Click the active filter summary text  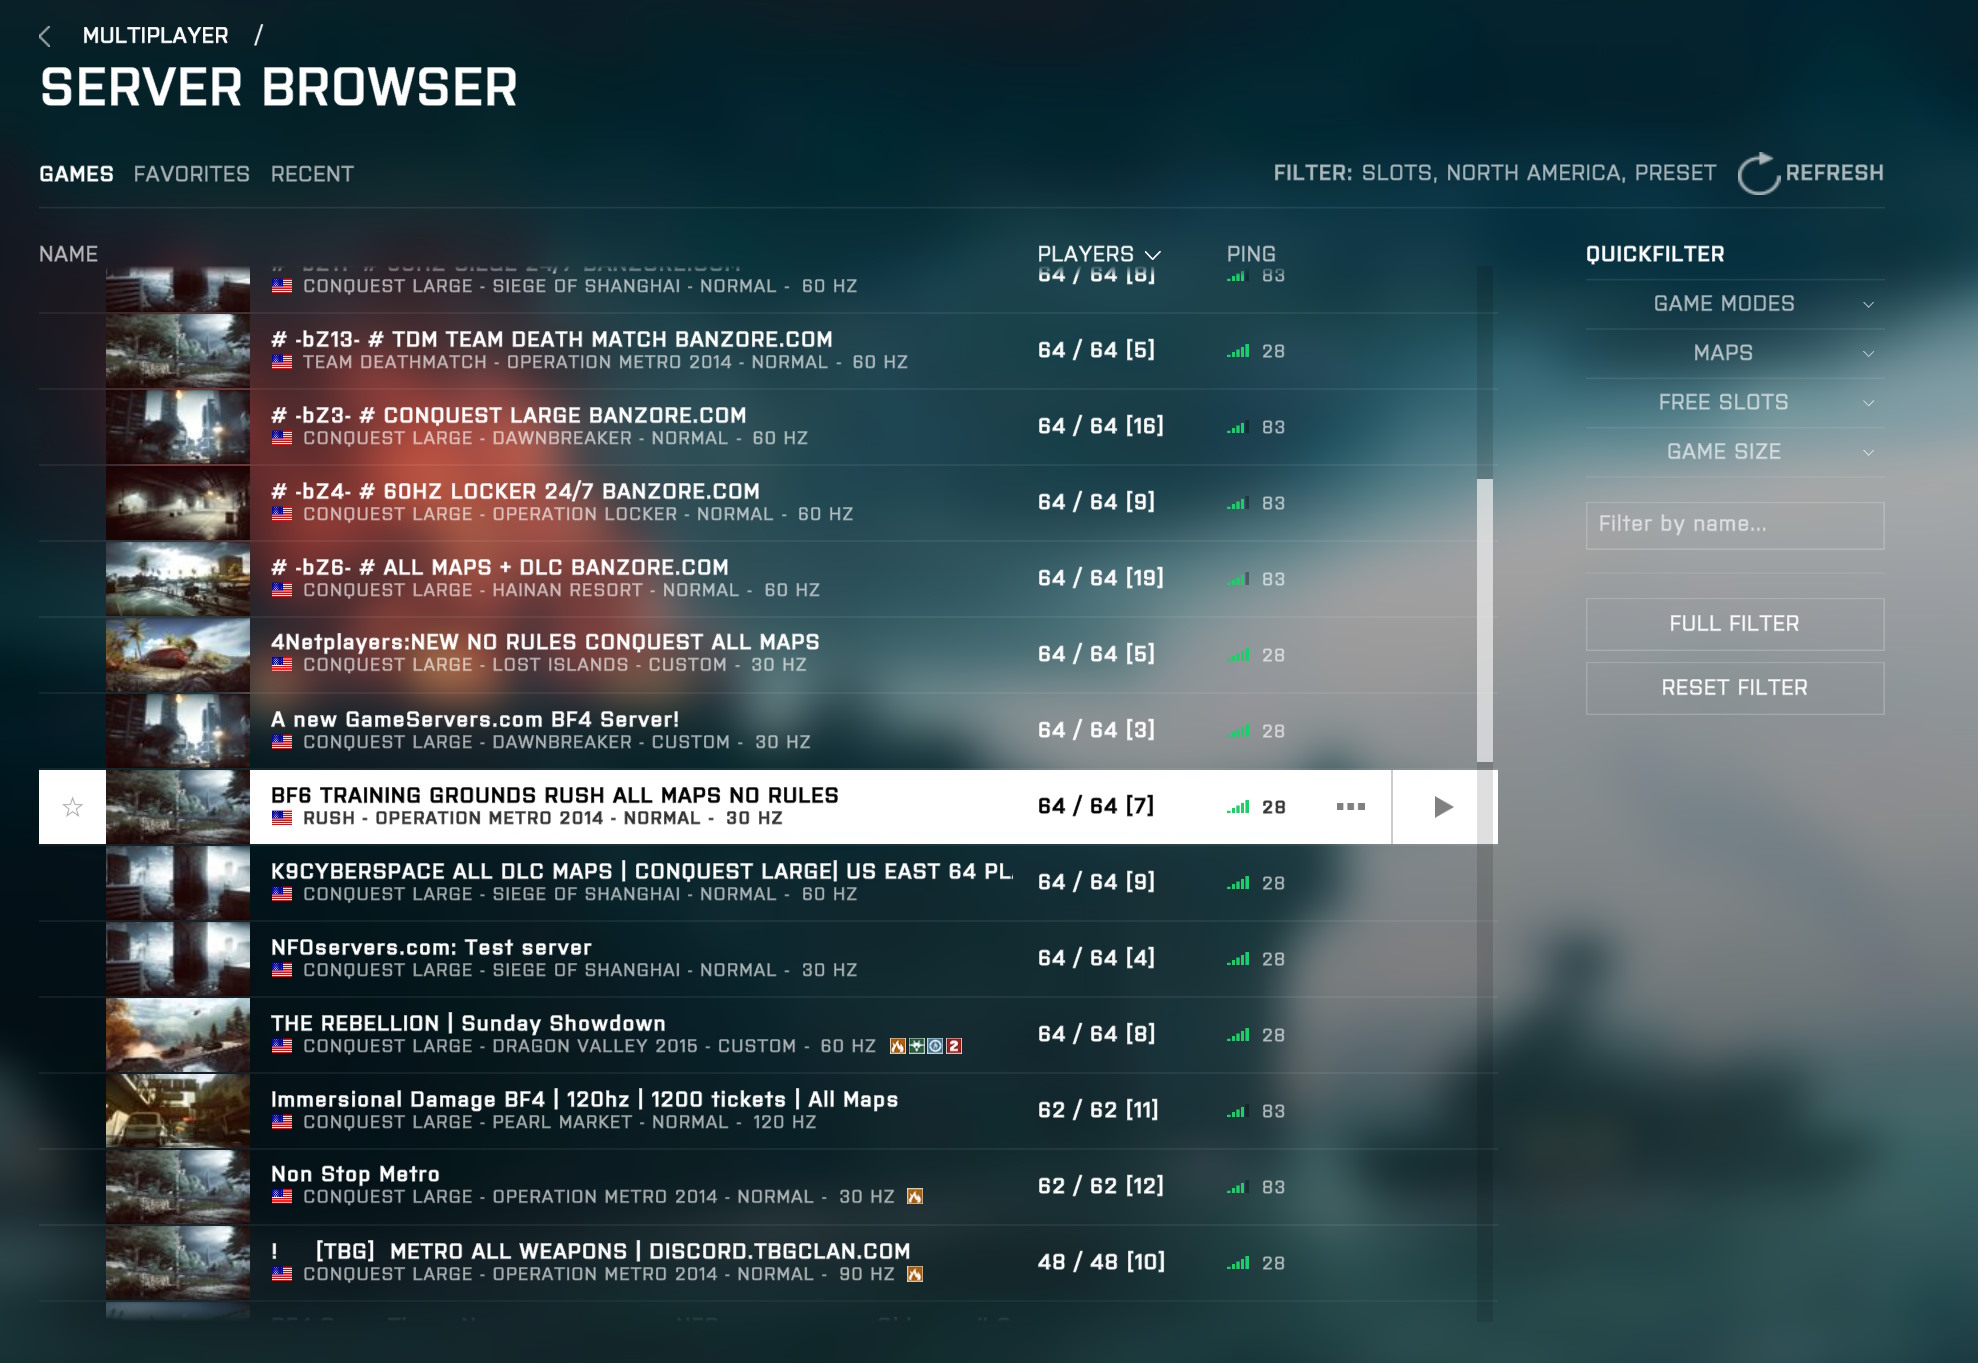tap(1494, 173)
